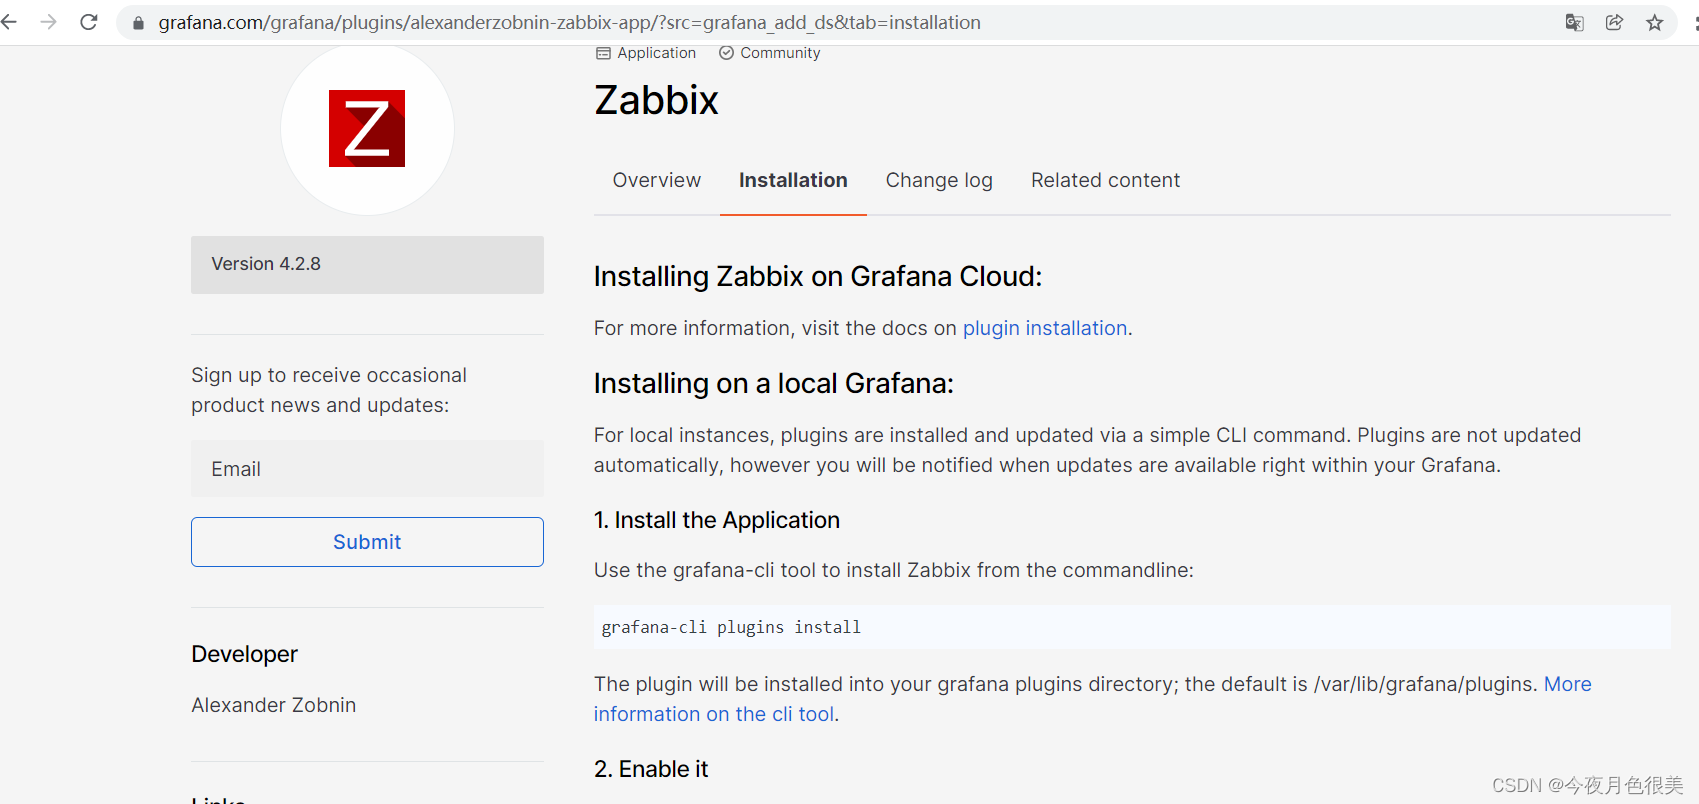The image size is (1699, 804).
Task: Select the Installation tab
Action: 793,180
